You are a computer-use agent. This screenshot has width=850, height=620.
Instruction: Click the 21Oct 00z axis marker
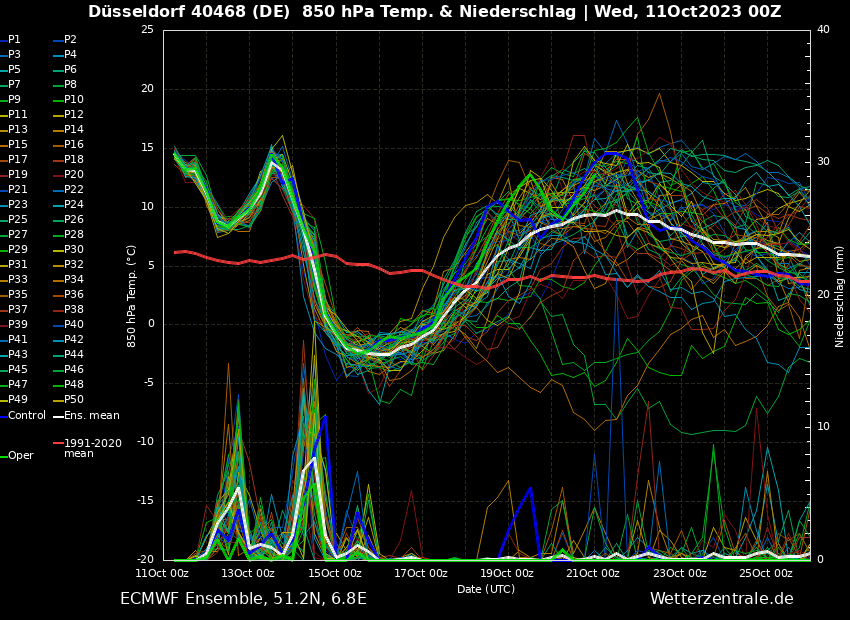[x=593, y=573]
